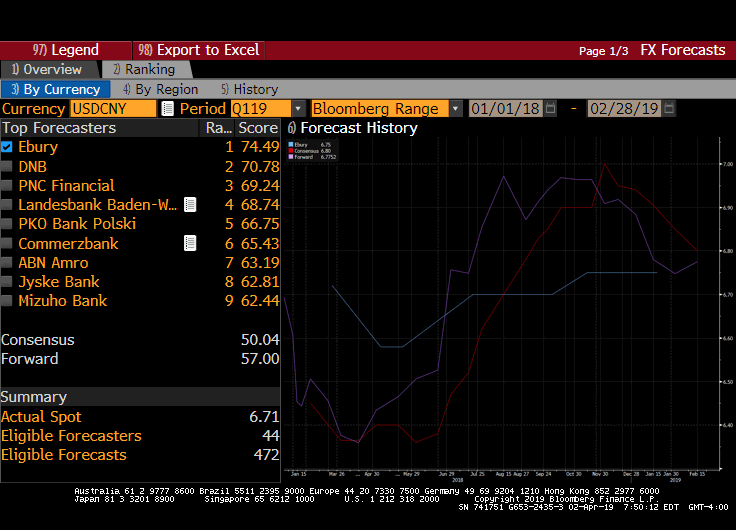The width and height of the screenshot is (736, 530).
Task: Sort by the Ra... rank column header
Action: tap(219, 128)
